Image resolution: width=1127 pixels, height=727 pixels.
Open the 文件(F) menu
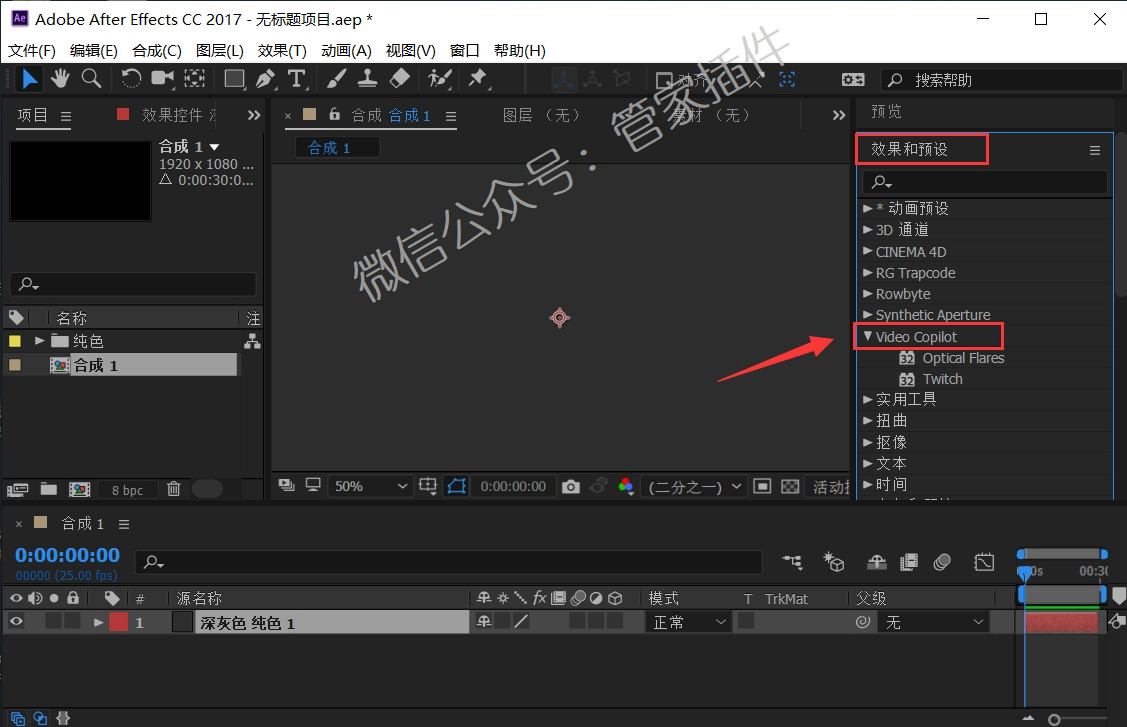[32, 50]
